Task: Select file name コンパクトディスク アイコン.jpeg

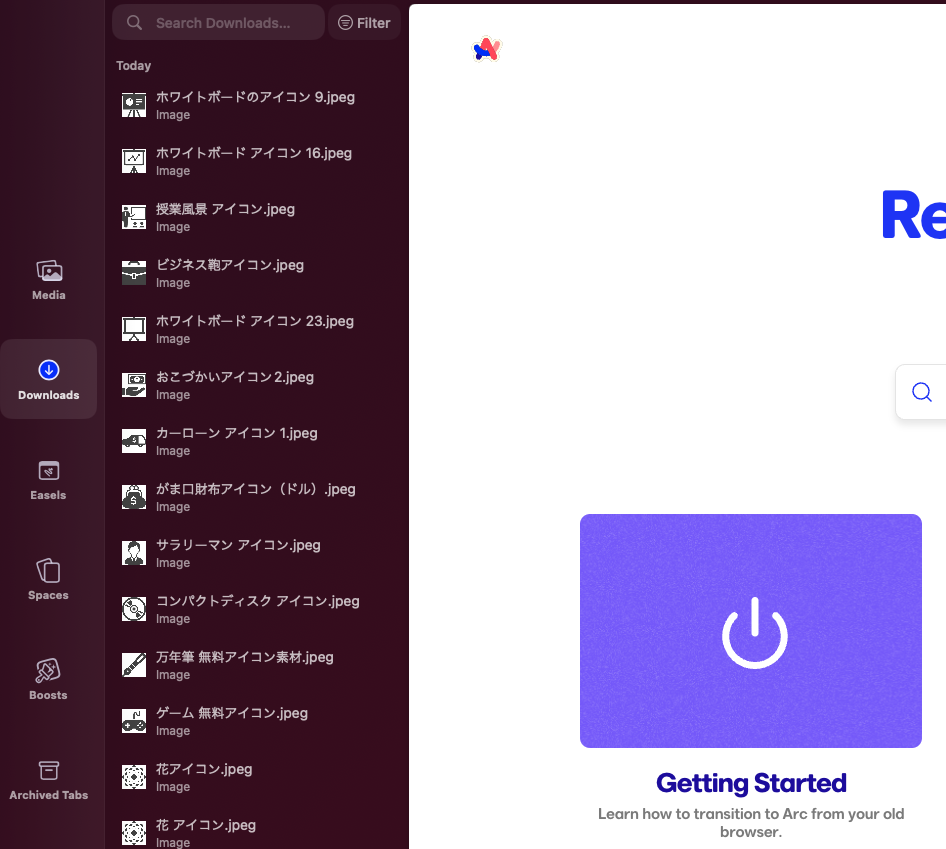Action: point(258,602)
